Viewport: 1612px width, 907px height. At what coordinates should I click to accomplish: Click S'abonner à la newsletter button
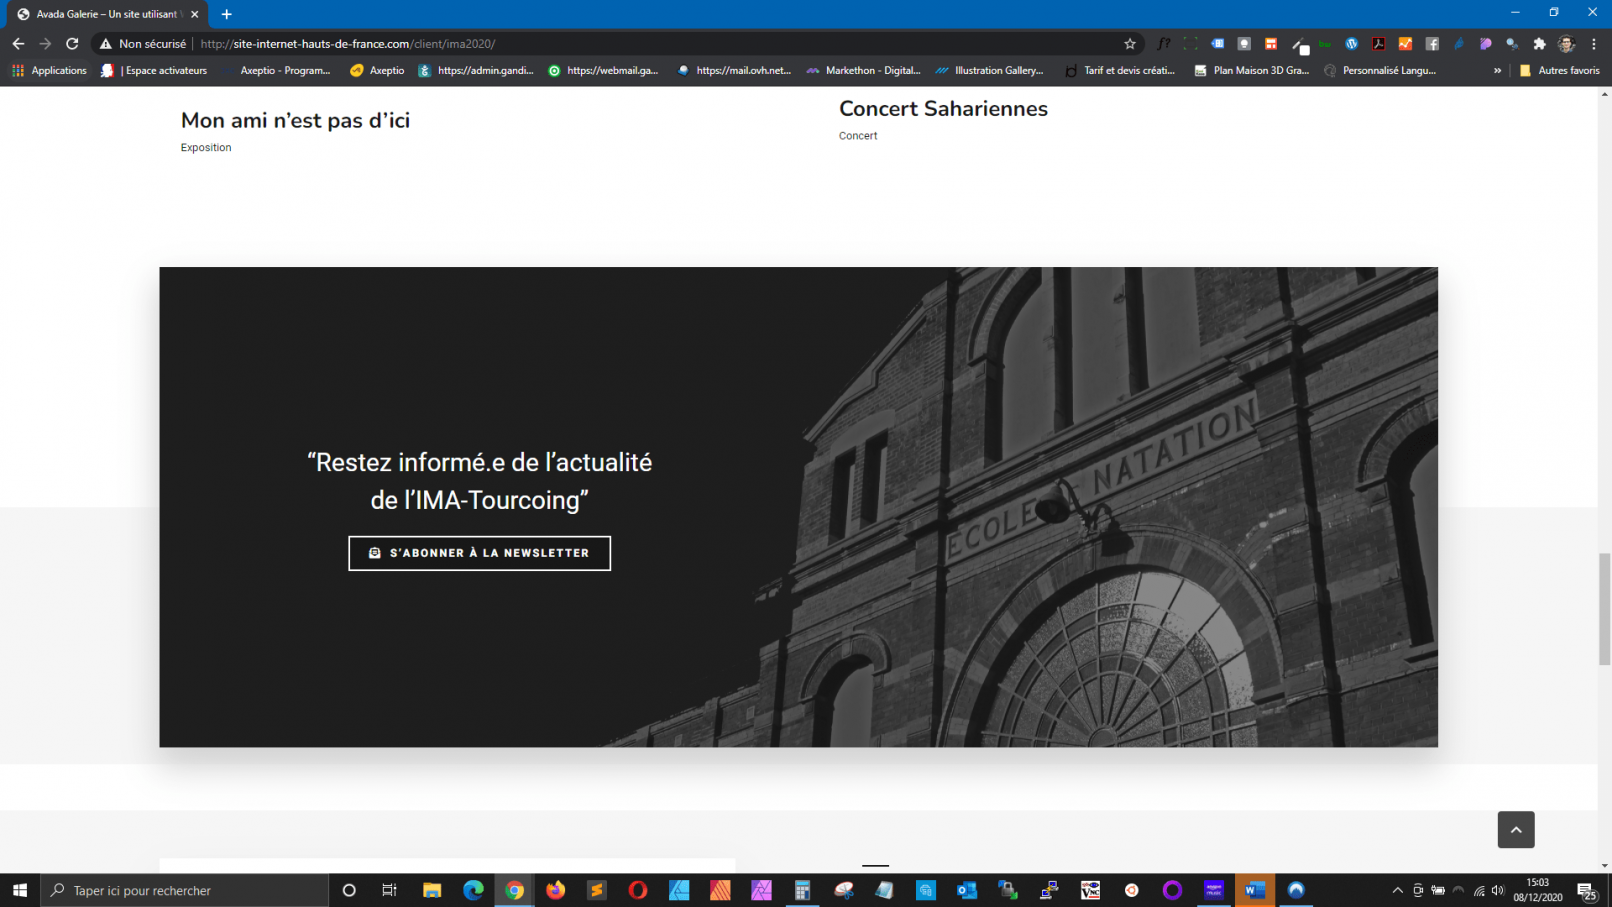point(479,553)
